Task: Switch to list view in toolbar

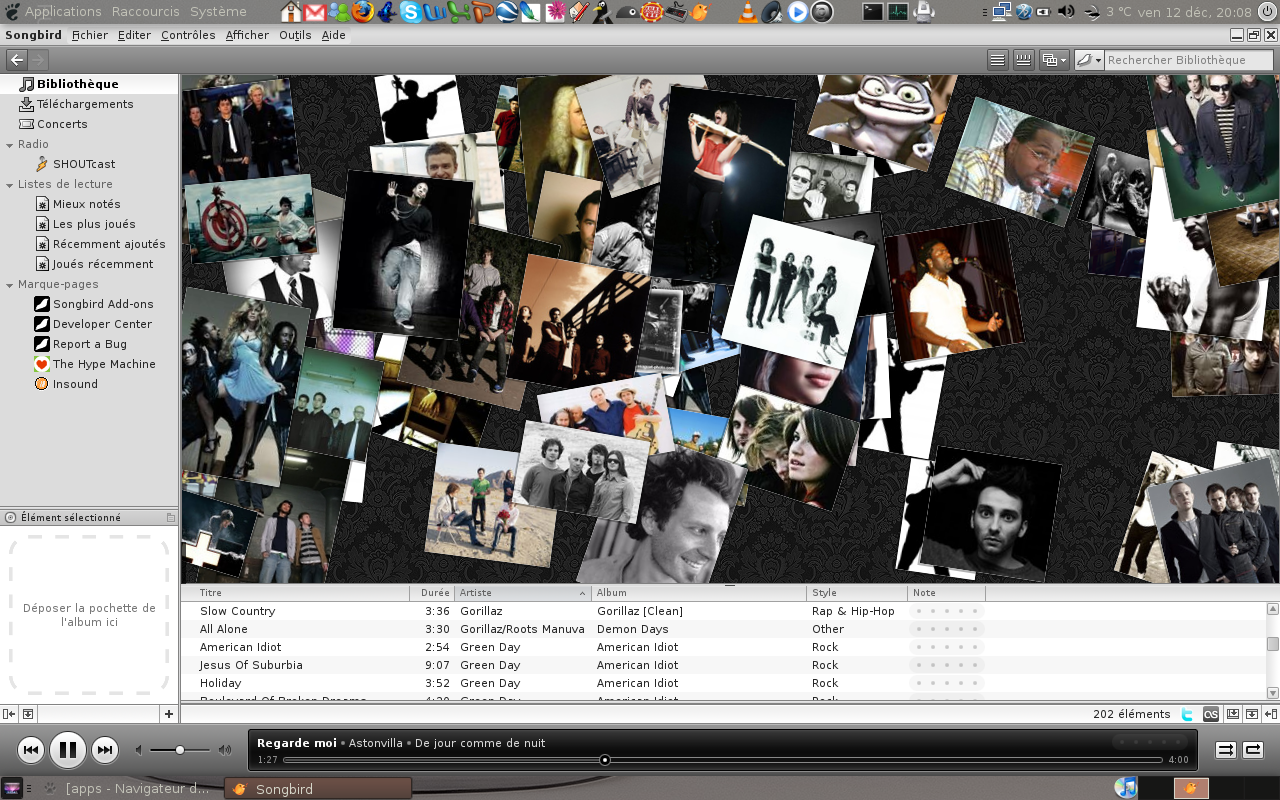Action: pyautogui.click(x=997, y=60)
